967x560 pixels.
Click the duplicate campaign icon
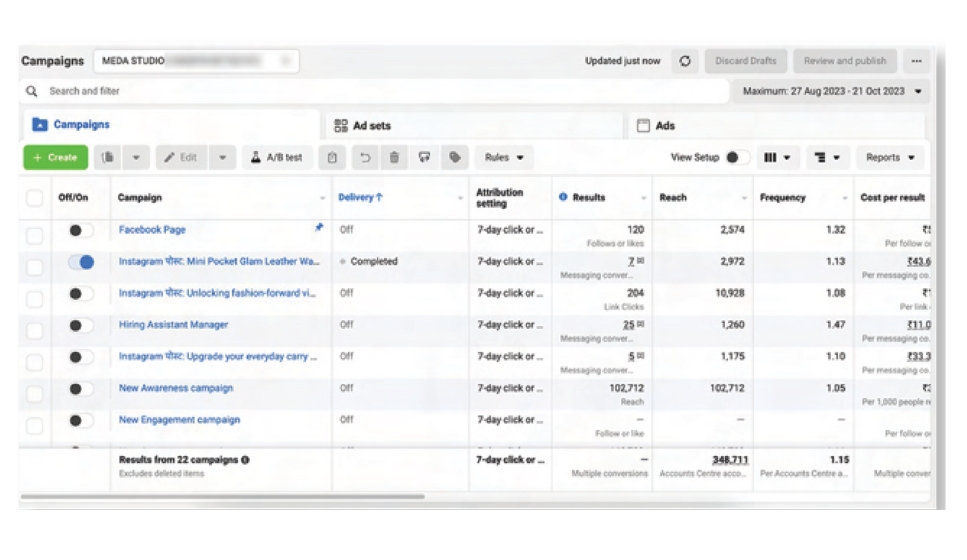tap(108, 158)
